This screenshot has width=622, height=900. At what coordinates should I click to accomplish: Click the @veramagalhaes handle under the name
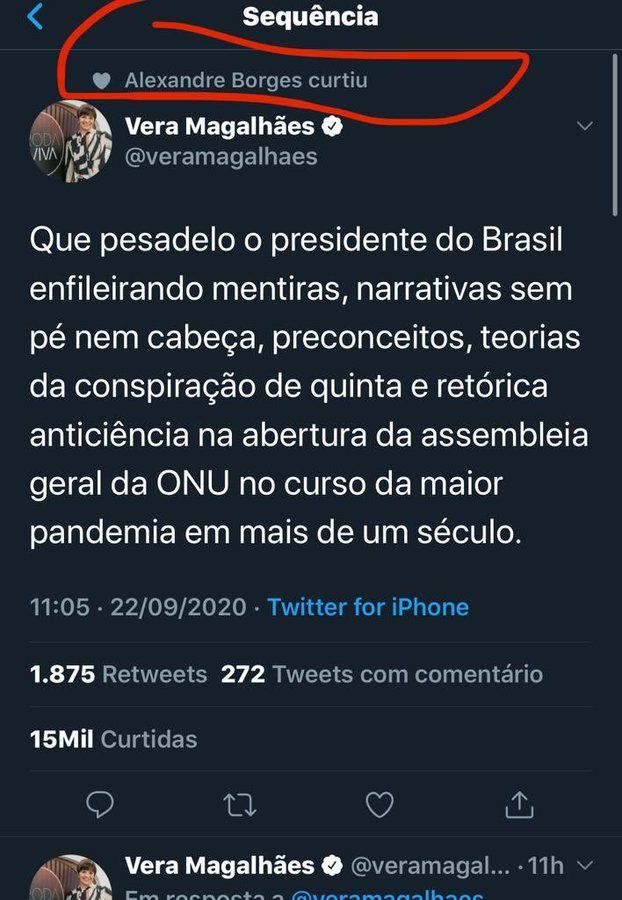pyautogui.click(x=221, y=156)
